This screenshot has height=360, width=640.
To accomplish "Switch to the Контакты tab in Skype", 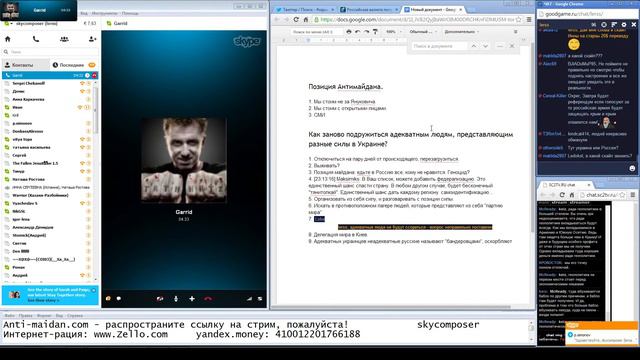I will tap(25, 65).
